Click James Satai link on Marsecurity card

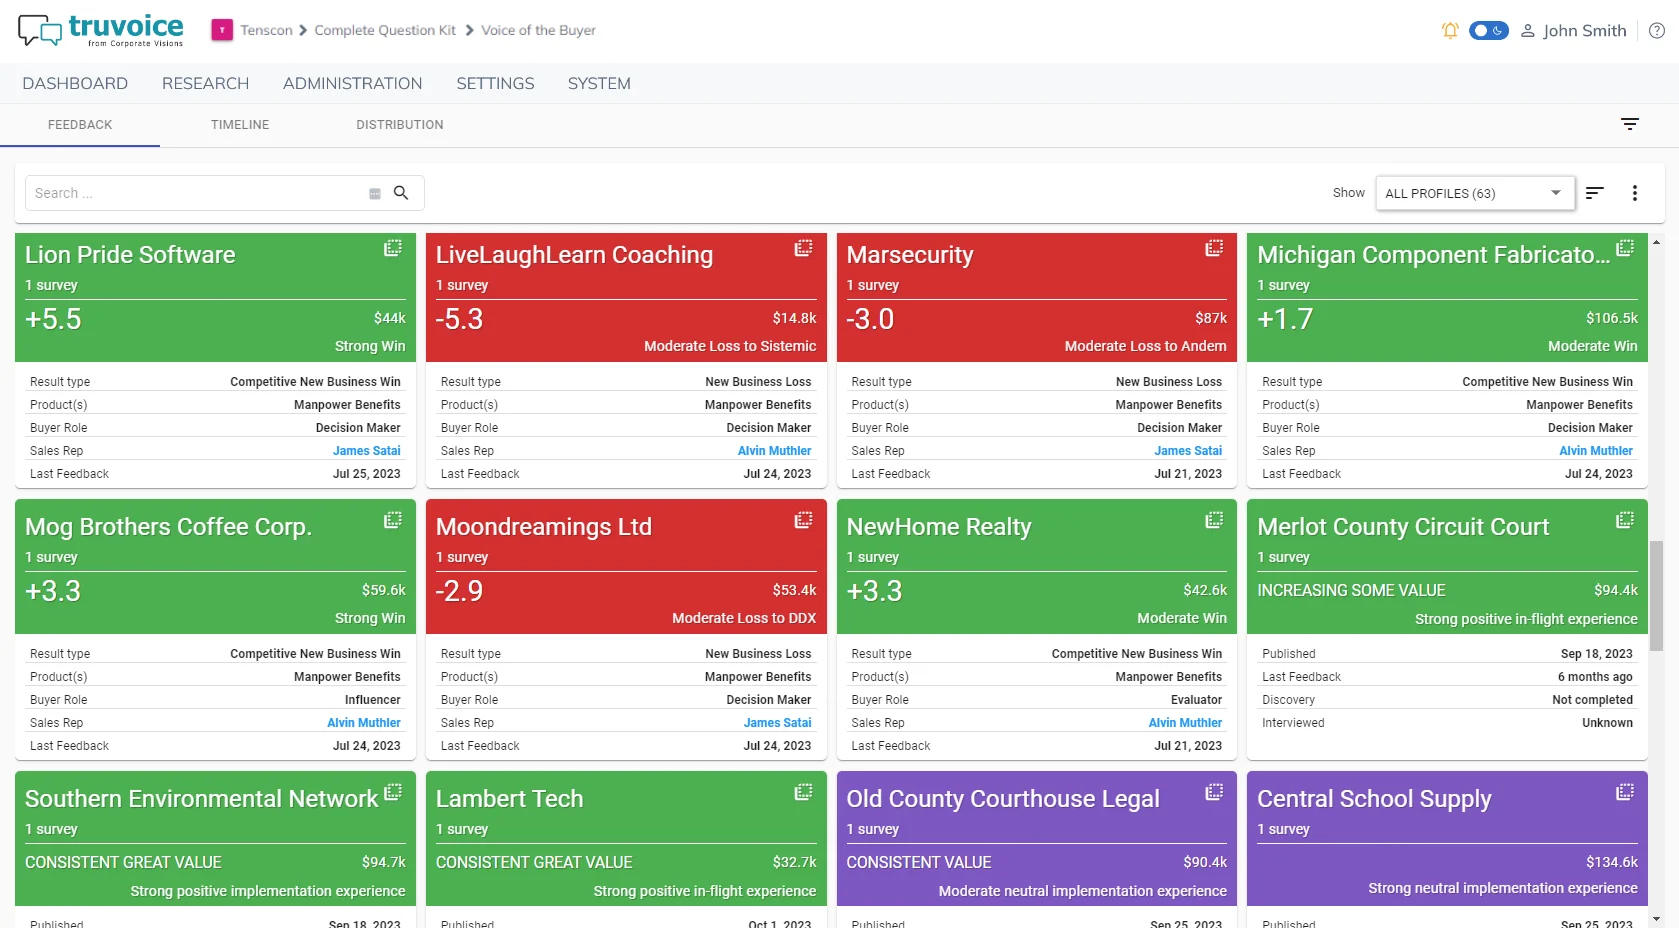tap(1188, 451)
